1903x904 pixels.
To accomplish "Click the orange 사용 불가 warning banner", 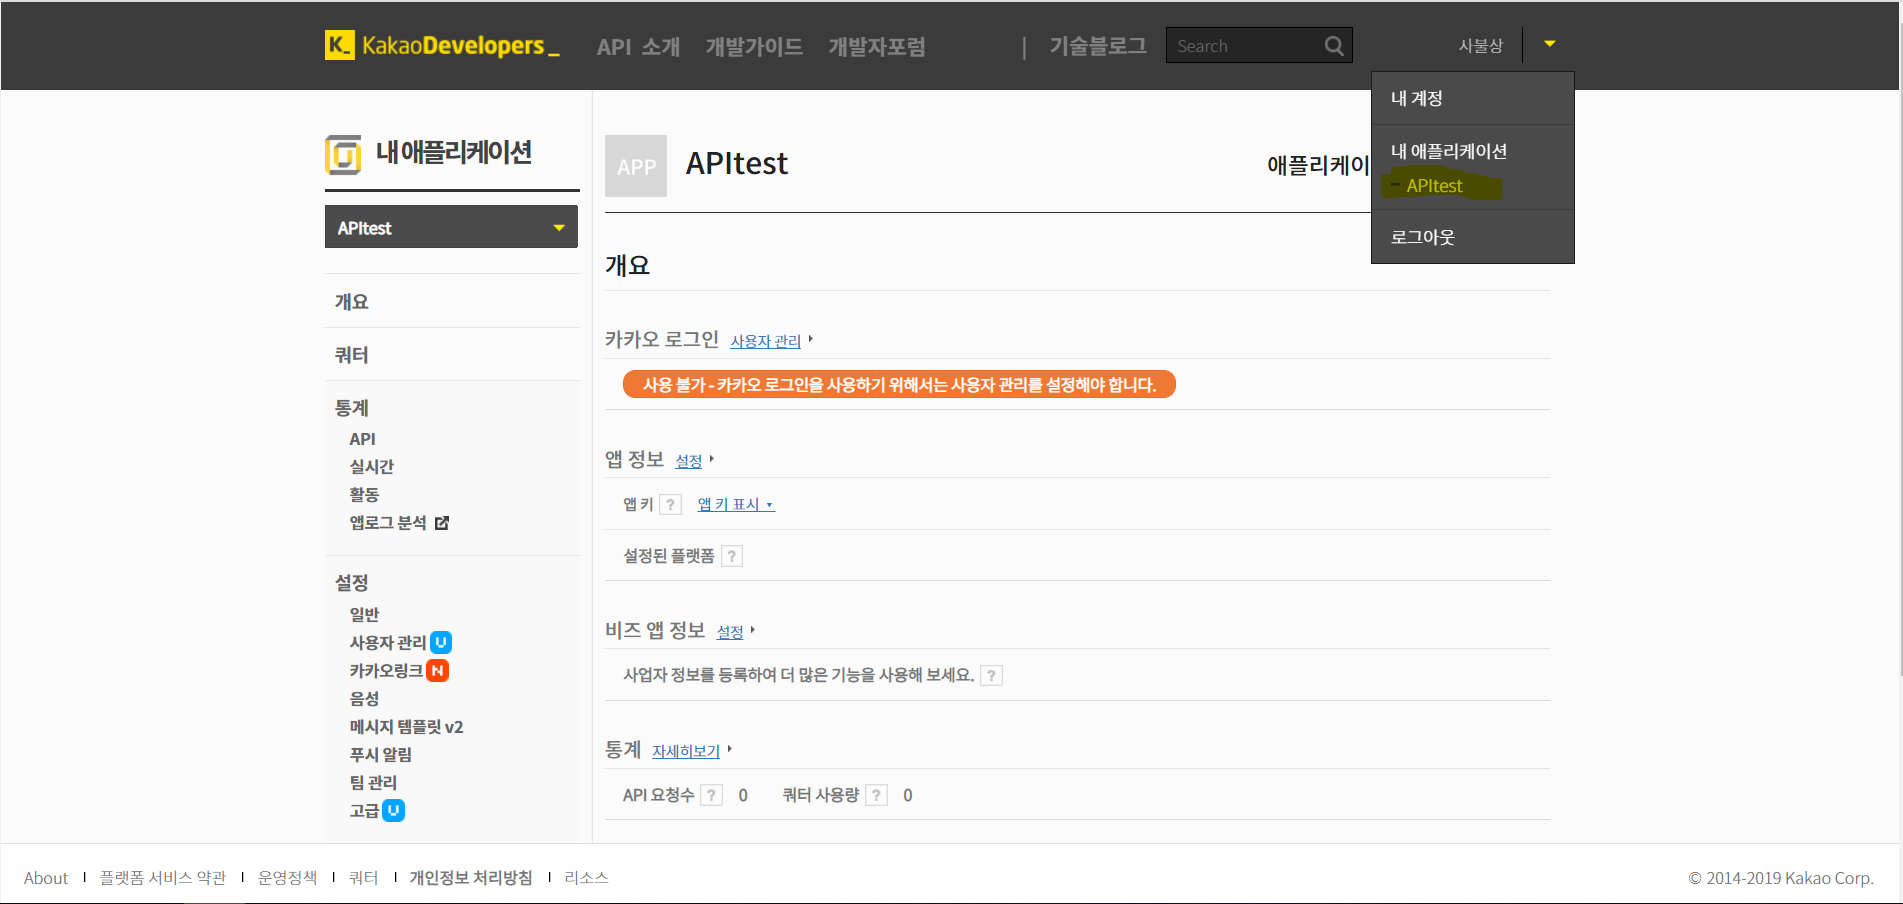I will click(899, 385).
